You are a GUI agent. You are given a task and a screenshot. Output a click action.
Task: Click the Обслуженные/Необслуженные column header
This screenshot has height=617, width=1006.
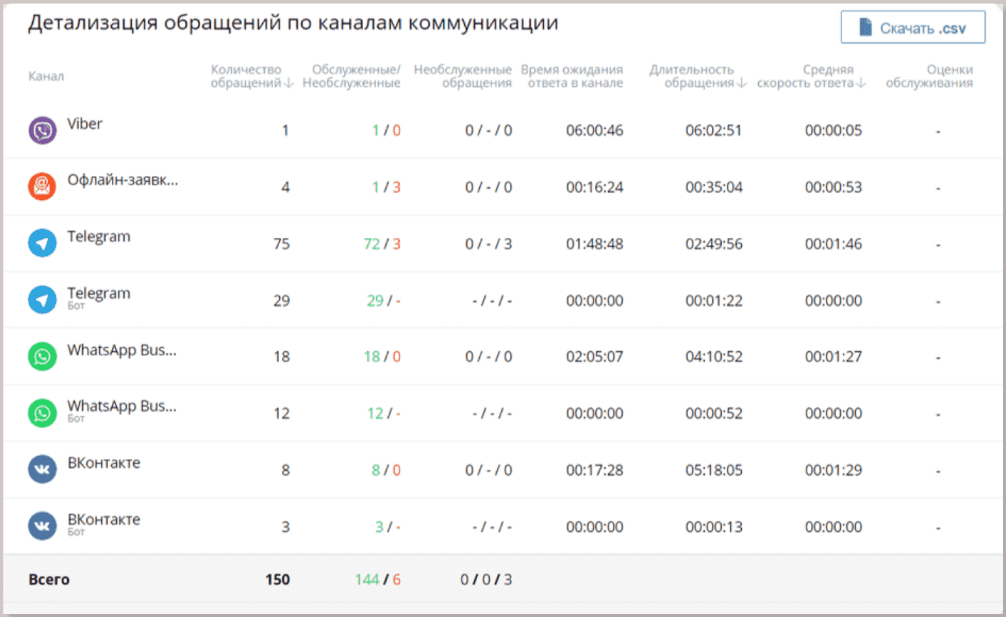tap(352, 76)
